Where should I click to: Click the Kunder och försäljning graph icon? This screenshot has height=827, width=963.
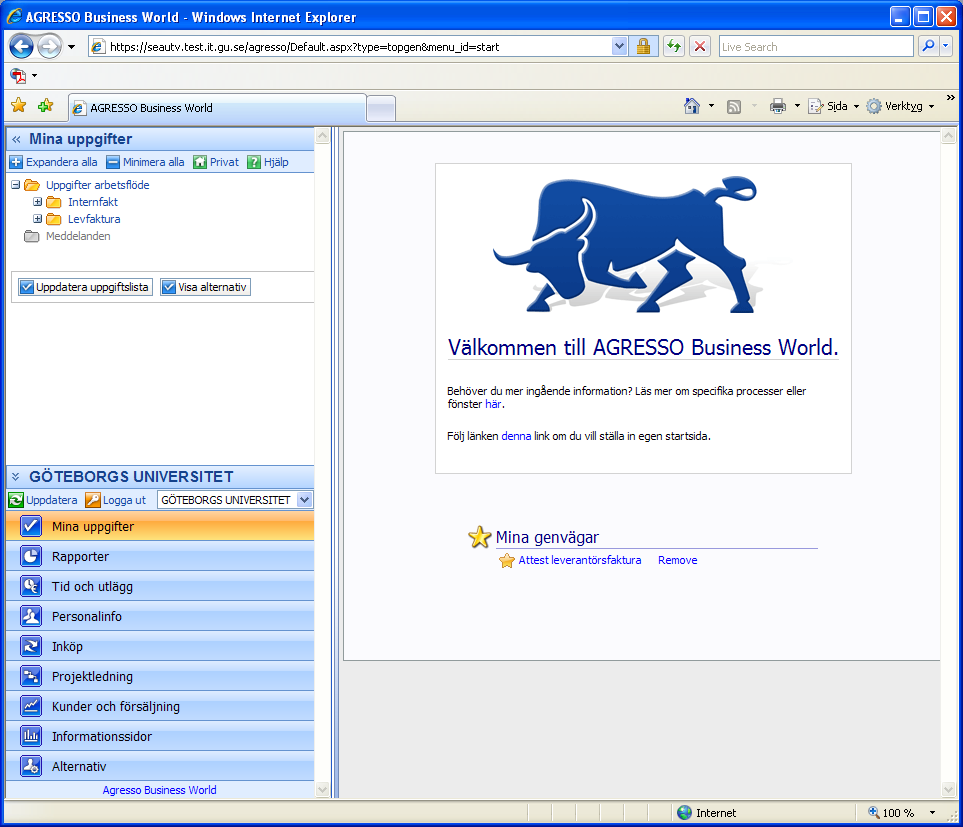pos(31,707)
